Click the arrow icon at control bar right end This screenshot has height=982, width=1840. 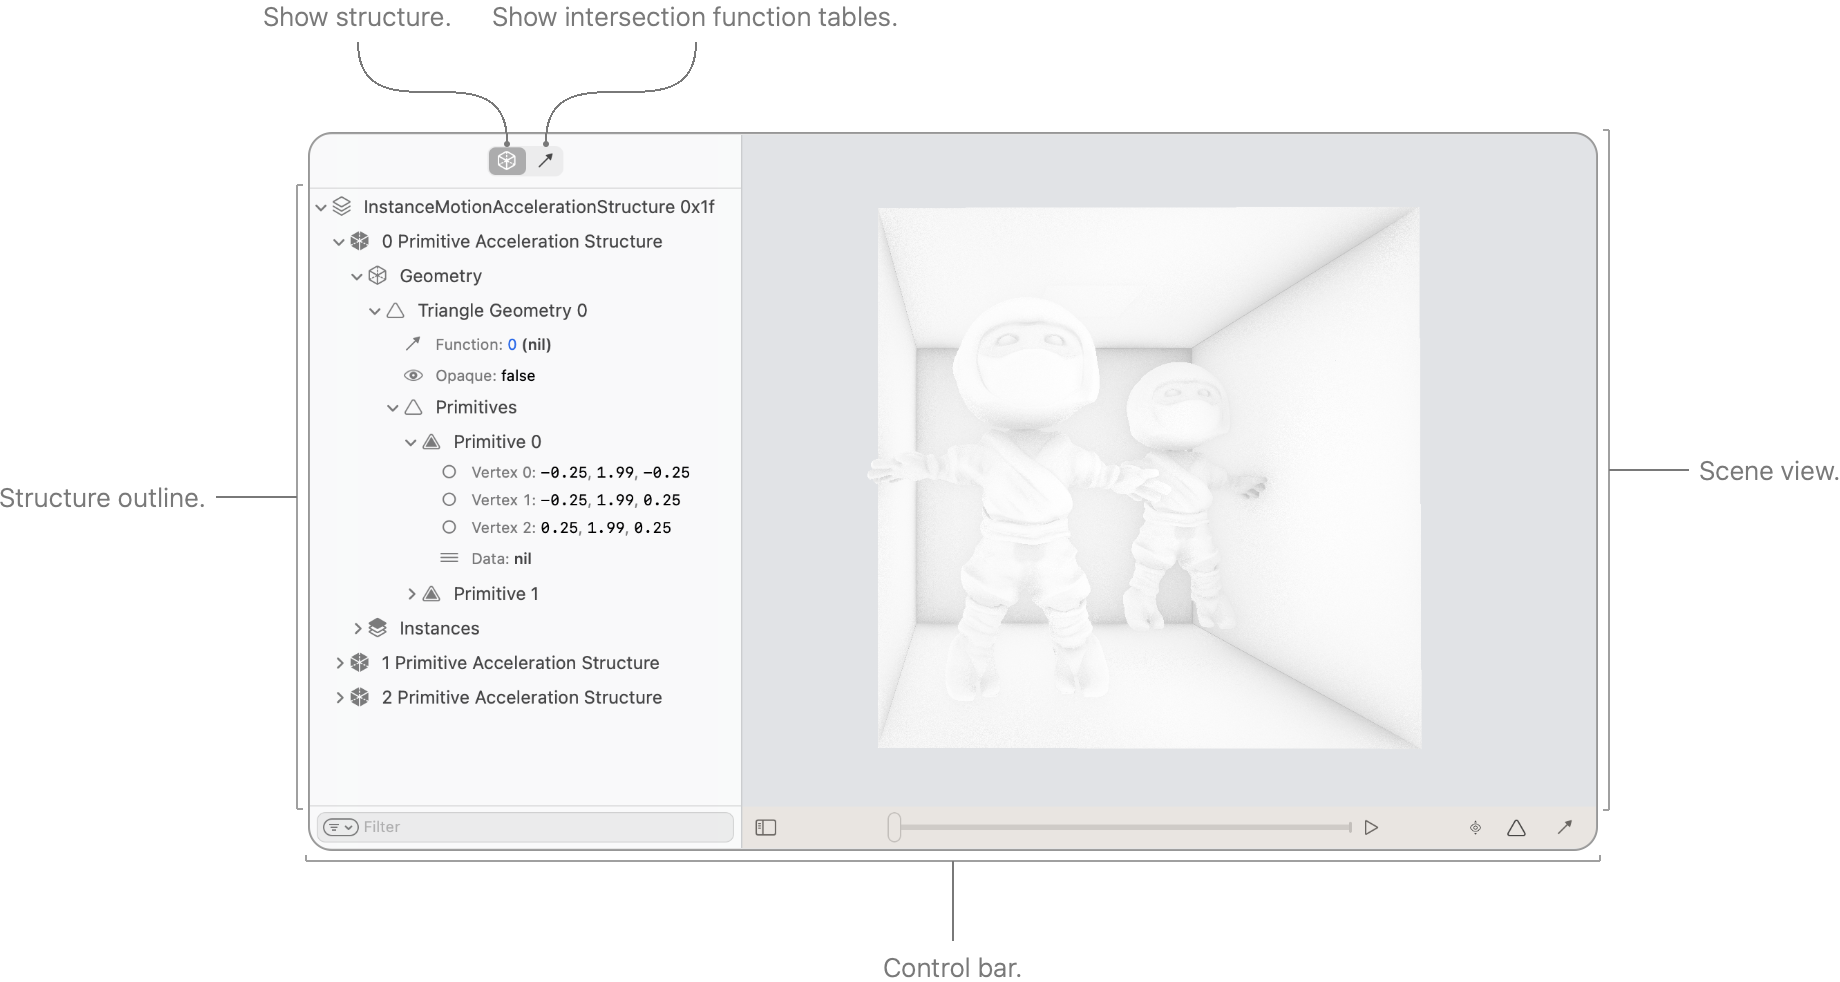click(1564, 827)
